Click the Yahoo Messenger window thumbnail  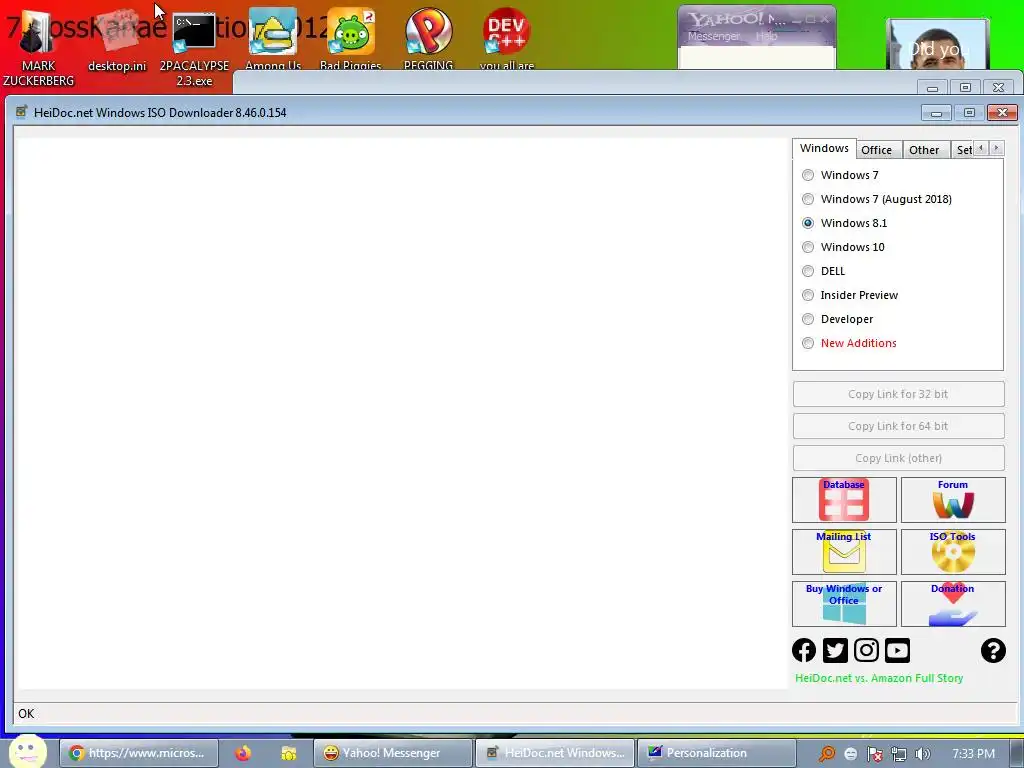point(756,37)
